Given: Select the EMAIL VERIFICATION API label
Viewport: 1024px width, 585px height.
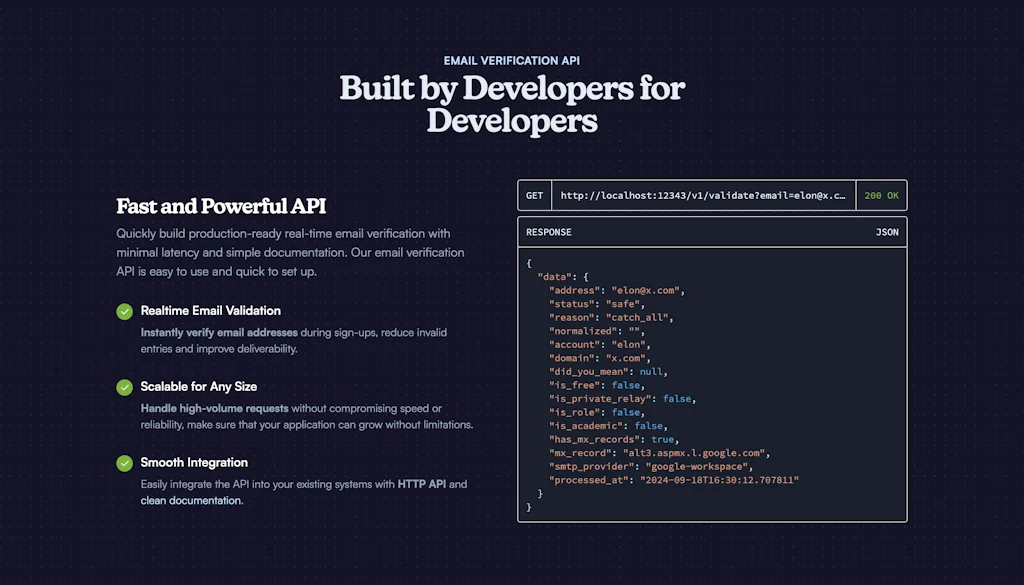Looking at the screenshot, I should click(x=512, y=60).
